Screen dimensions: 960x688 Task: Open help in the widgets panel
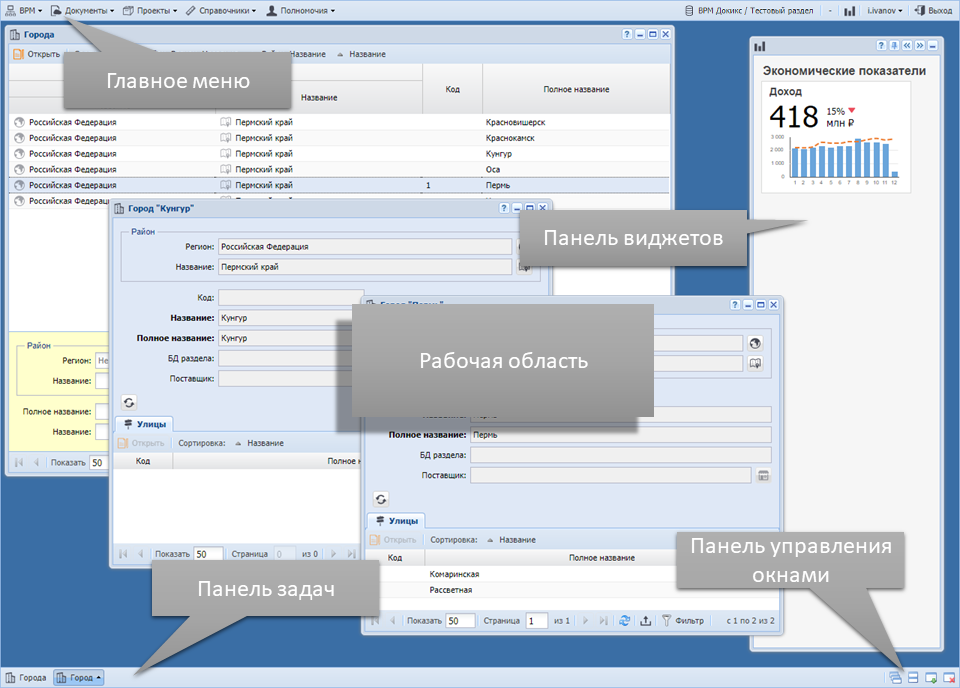pyautogui.click(x=881, y=46)
